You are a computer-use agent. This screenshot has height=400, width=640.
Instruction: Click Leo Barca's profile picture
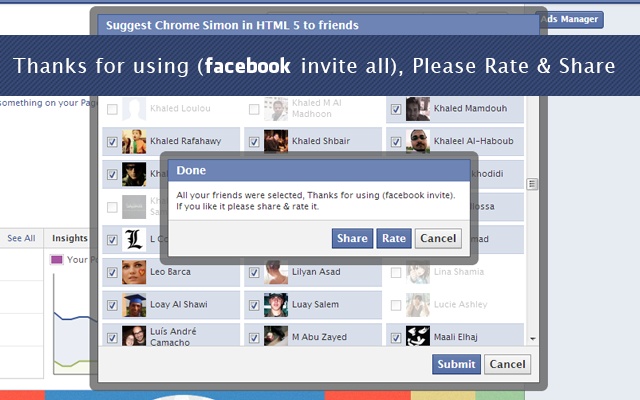[134, 272]
